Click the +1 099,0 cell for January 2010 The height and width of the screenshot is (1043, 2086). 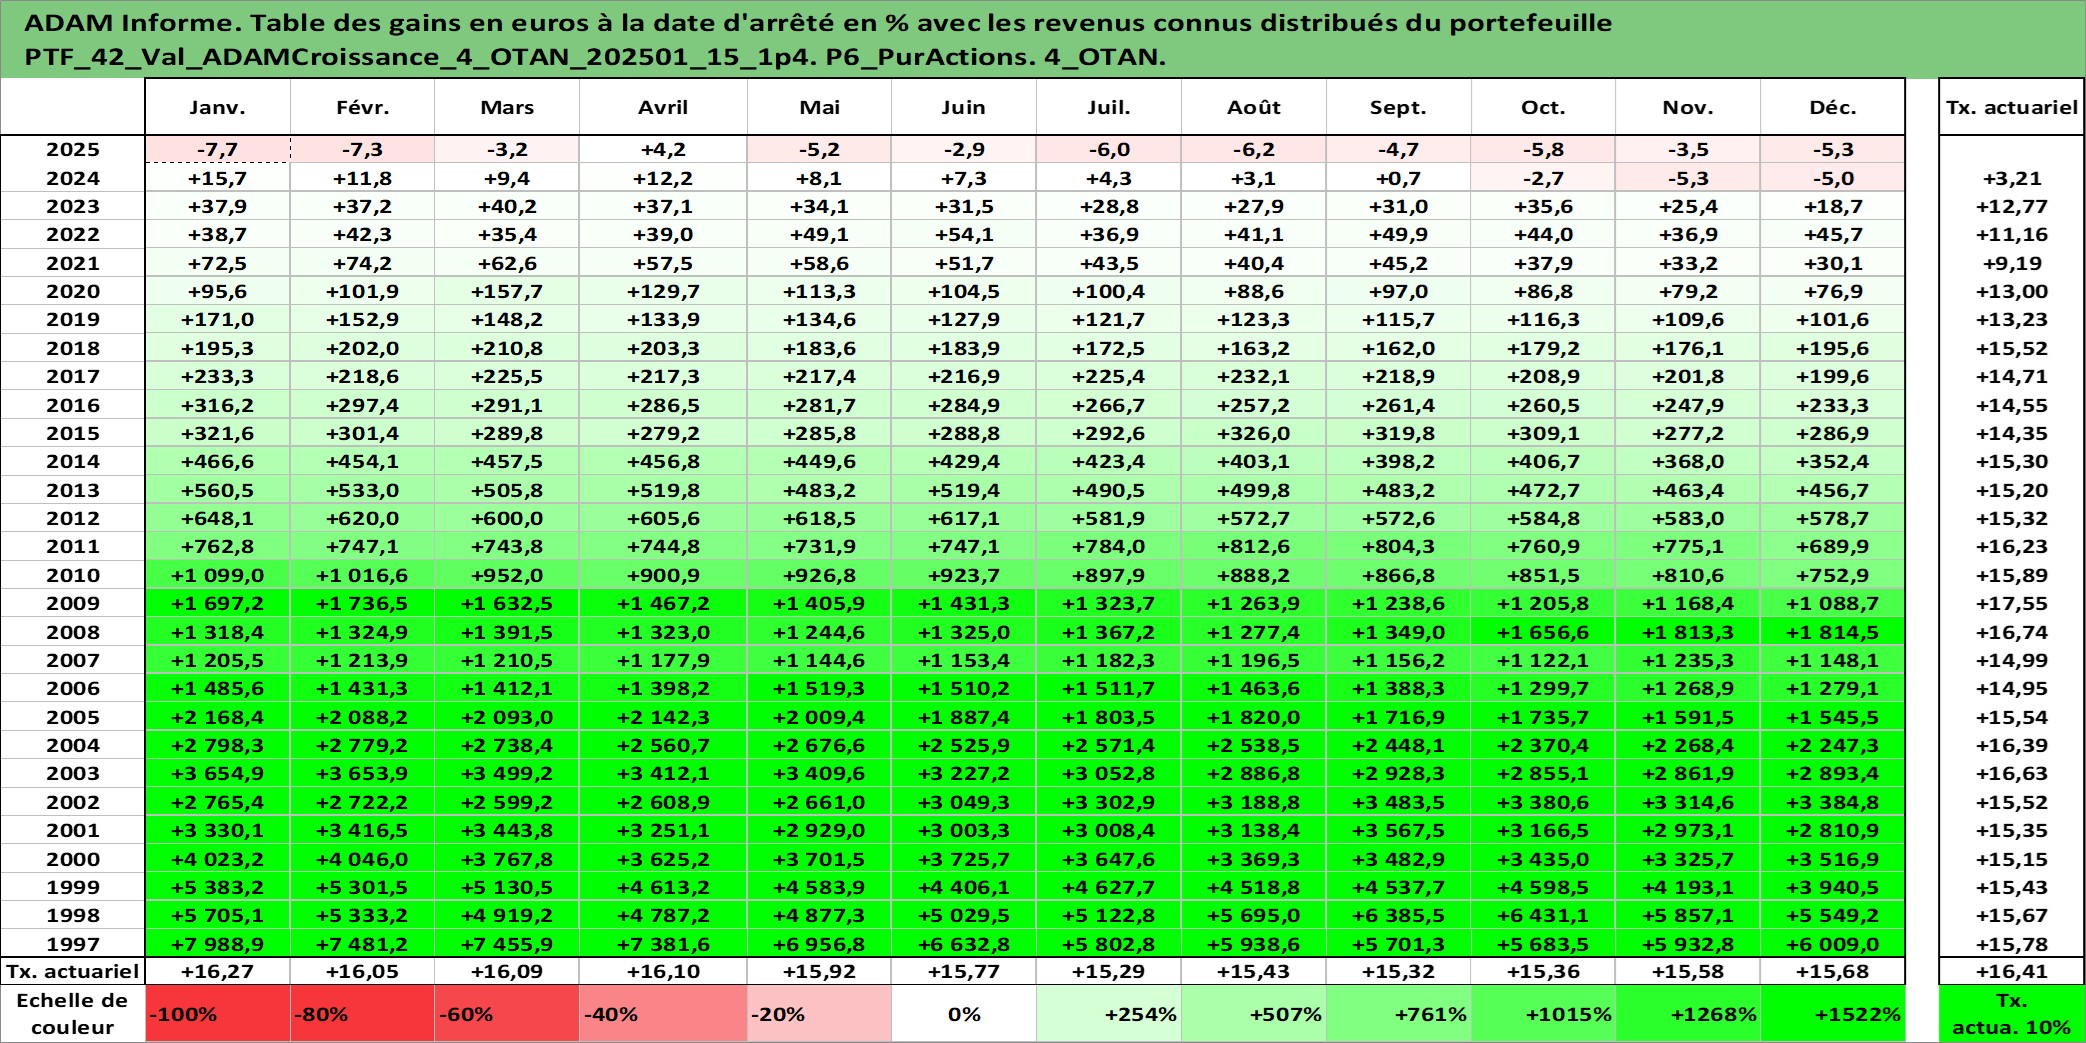(x=217, y=575)
